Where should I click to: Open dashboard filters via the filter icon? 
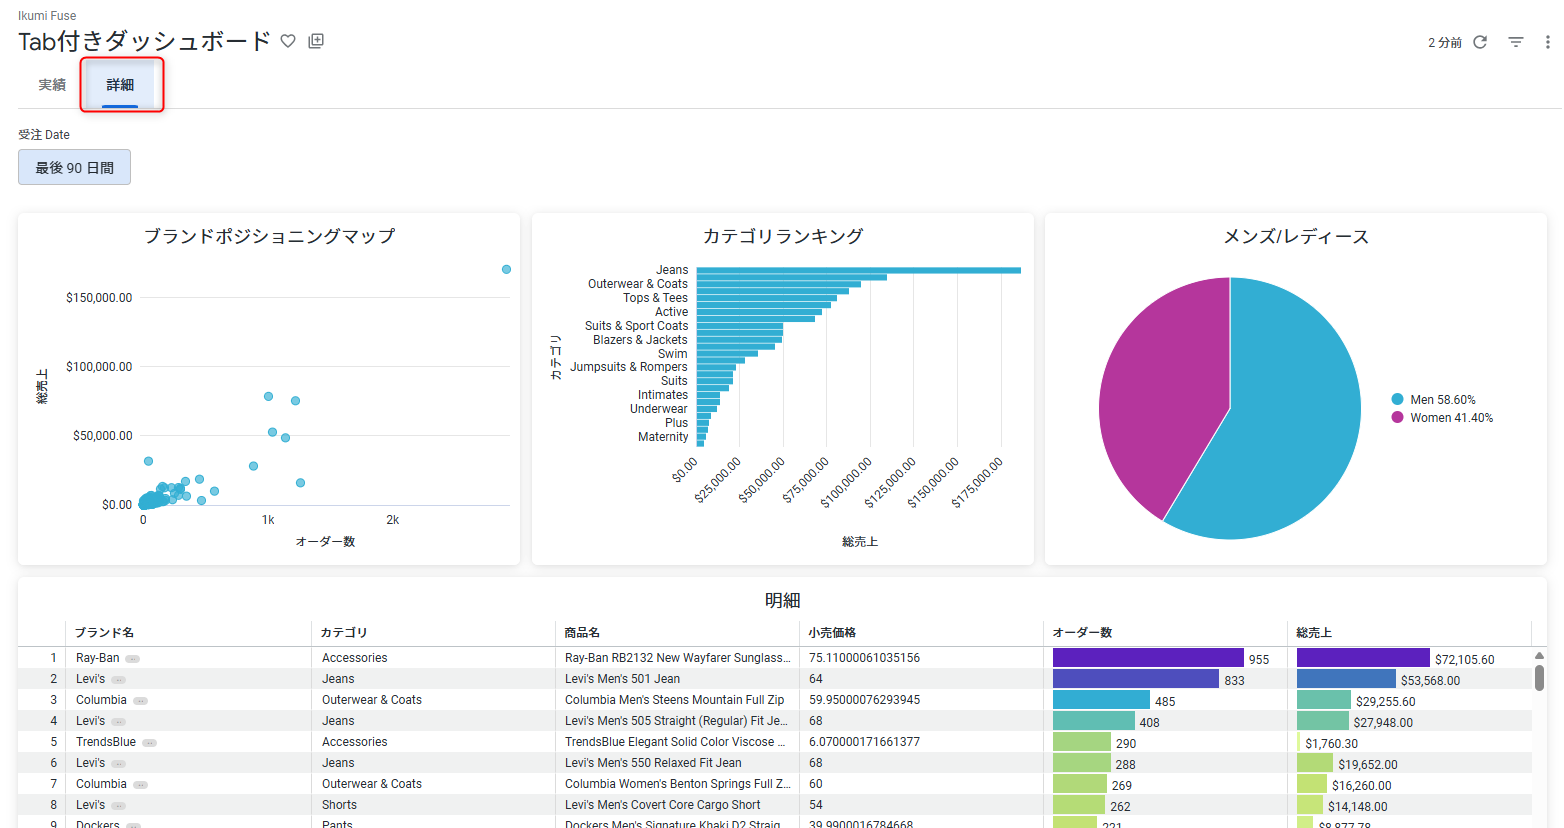coord(1515,42)
